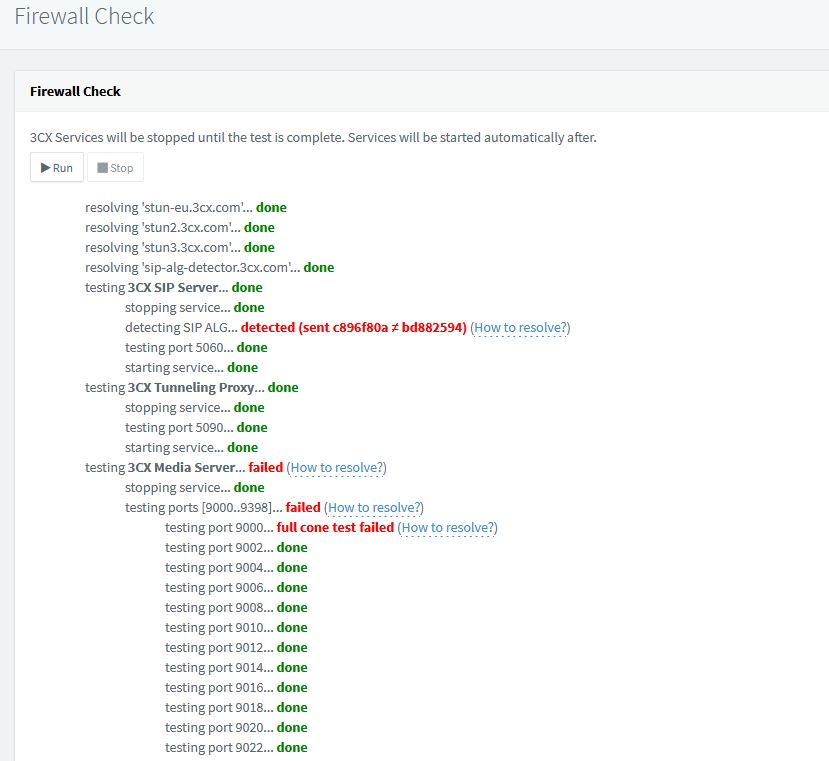The height and width of the screenshot is (761, 829).
Task: Click the 'sip-alg-detector.3cx.com' resolving line
Action: [209, 267]
